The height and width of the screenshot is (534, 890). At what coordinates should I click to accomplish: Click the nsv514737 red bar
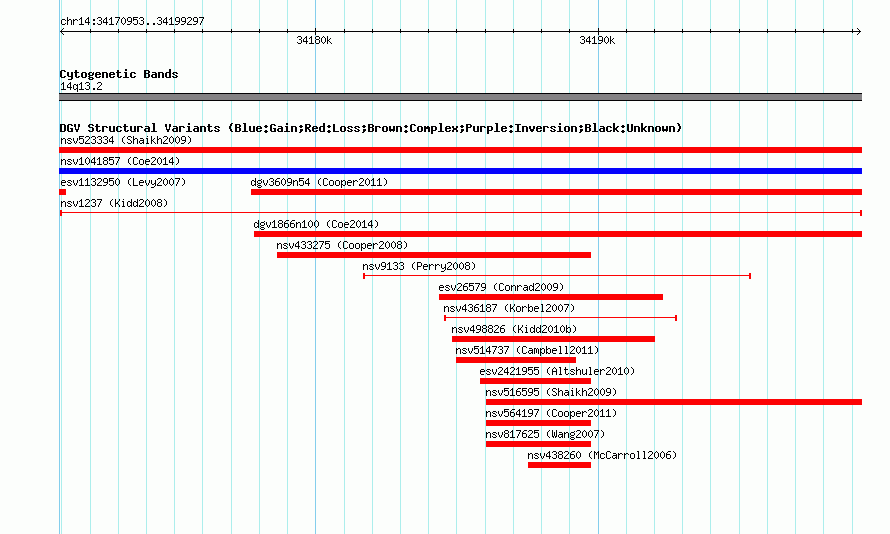click(516, 360)
